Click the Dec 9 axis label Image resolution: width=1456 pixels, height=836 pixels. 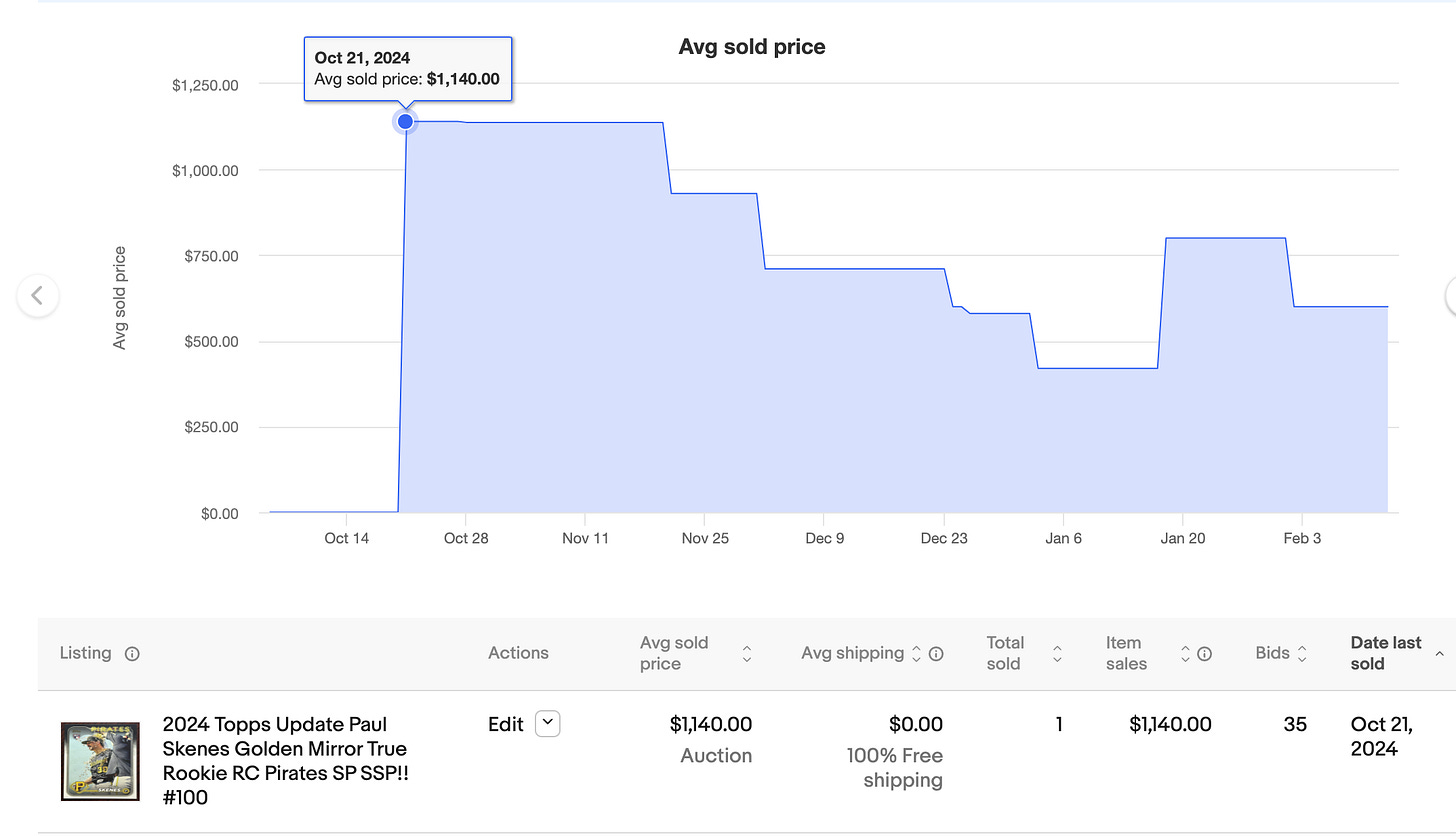pyautogui.click(x=824, y=538)
